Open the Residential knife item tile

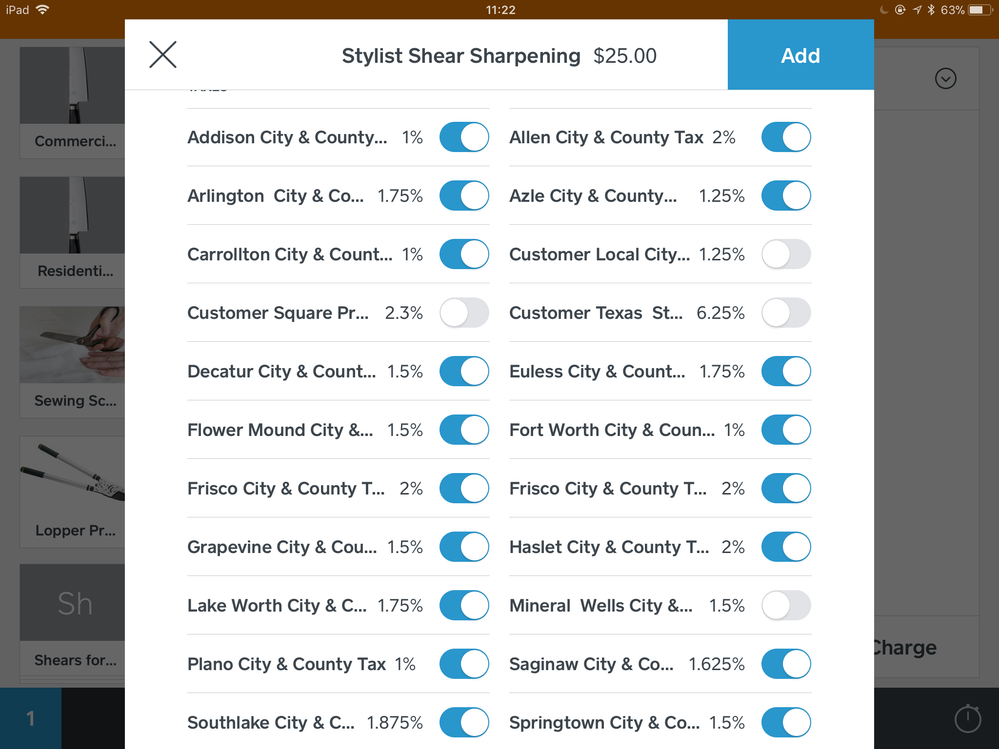tap(72, 230)
